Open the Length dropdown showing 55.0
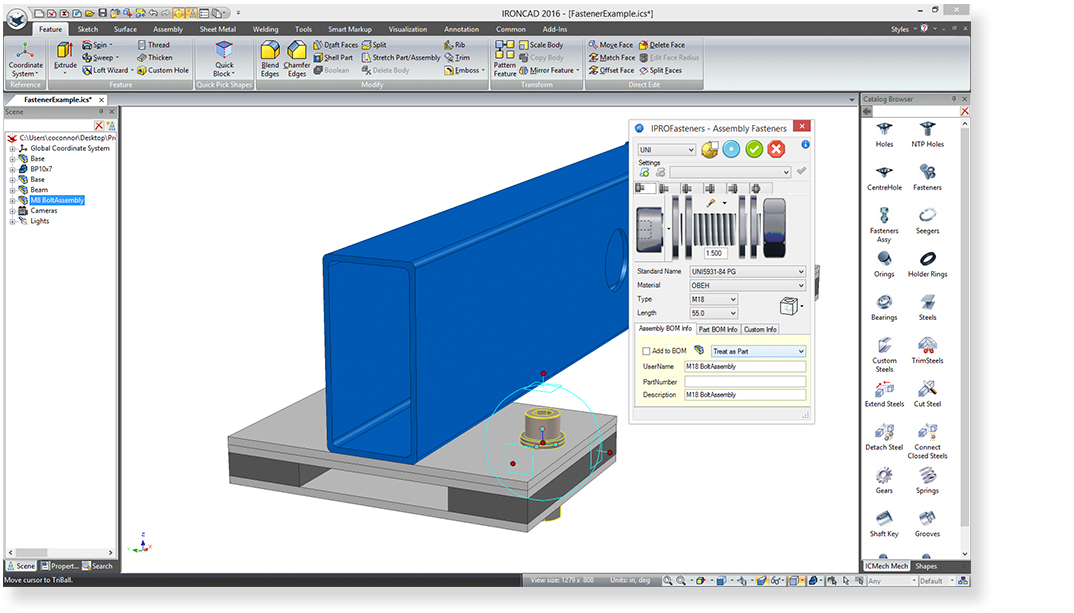 pos(713,313)
